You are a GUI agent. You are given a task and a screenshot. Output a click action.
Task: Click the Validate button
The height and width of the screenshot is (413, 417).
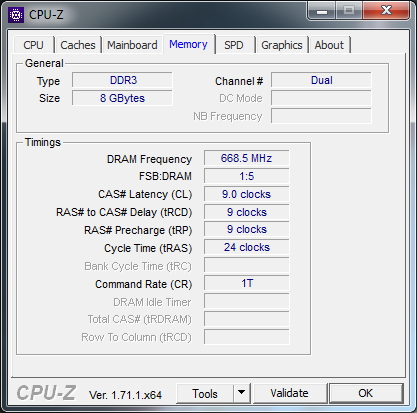pyautogui.click(x=289, y=394)
